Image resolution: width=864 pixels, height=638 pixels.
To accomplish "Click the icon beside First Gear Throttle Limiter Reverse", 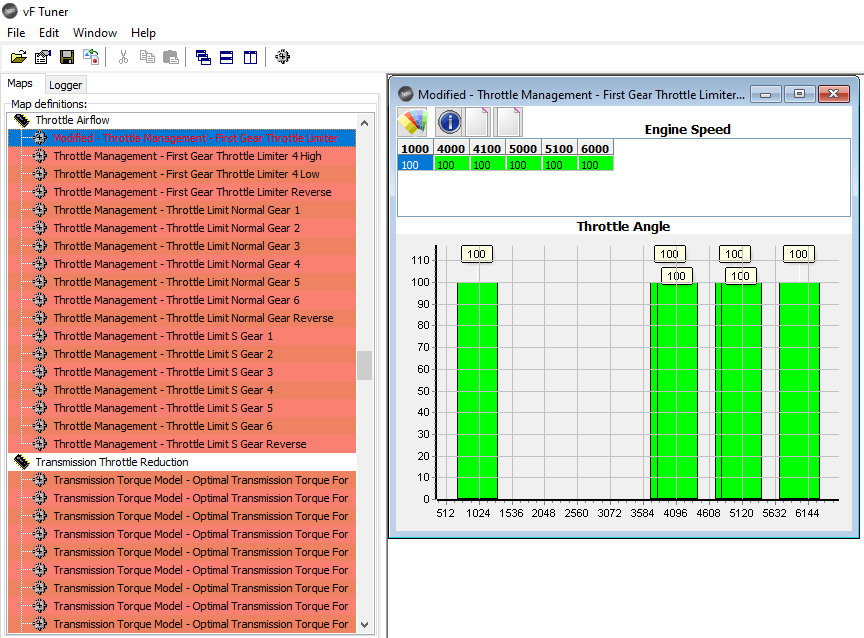I will (40, 192).
